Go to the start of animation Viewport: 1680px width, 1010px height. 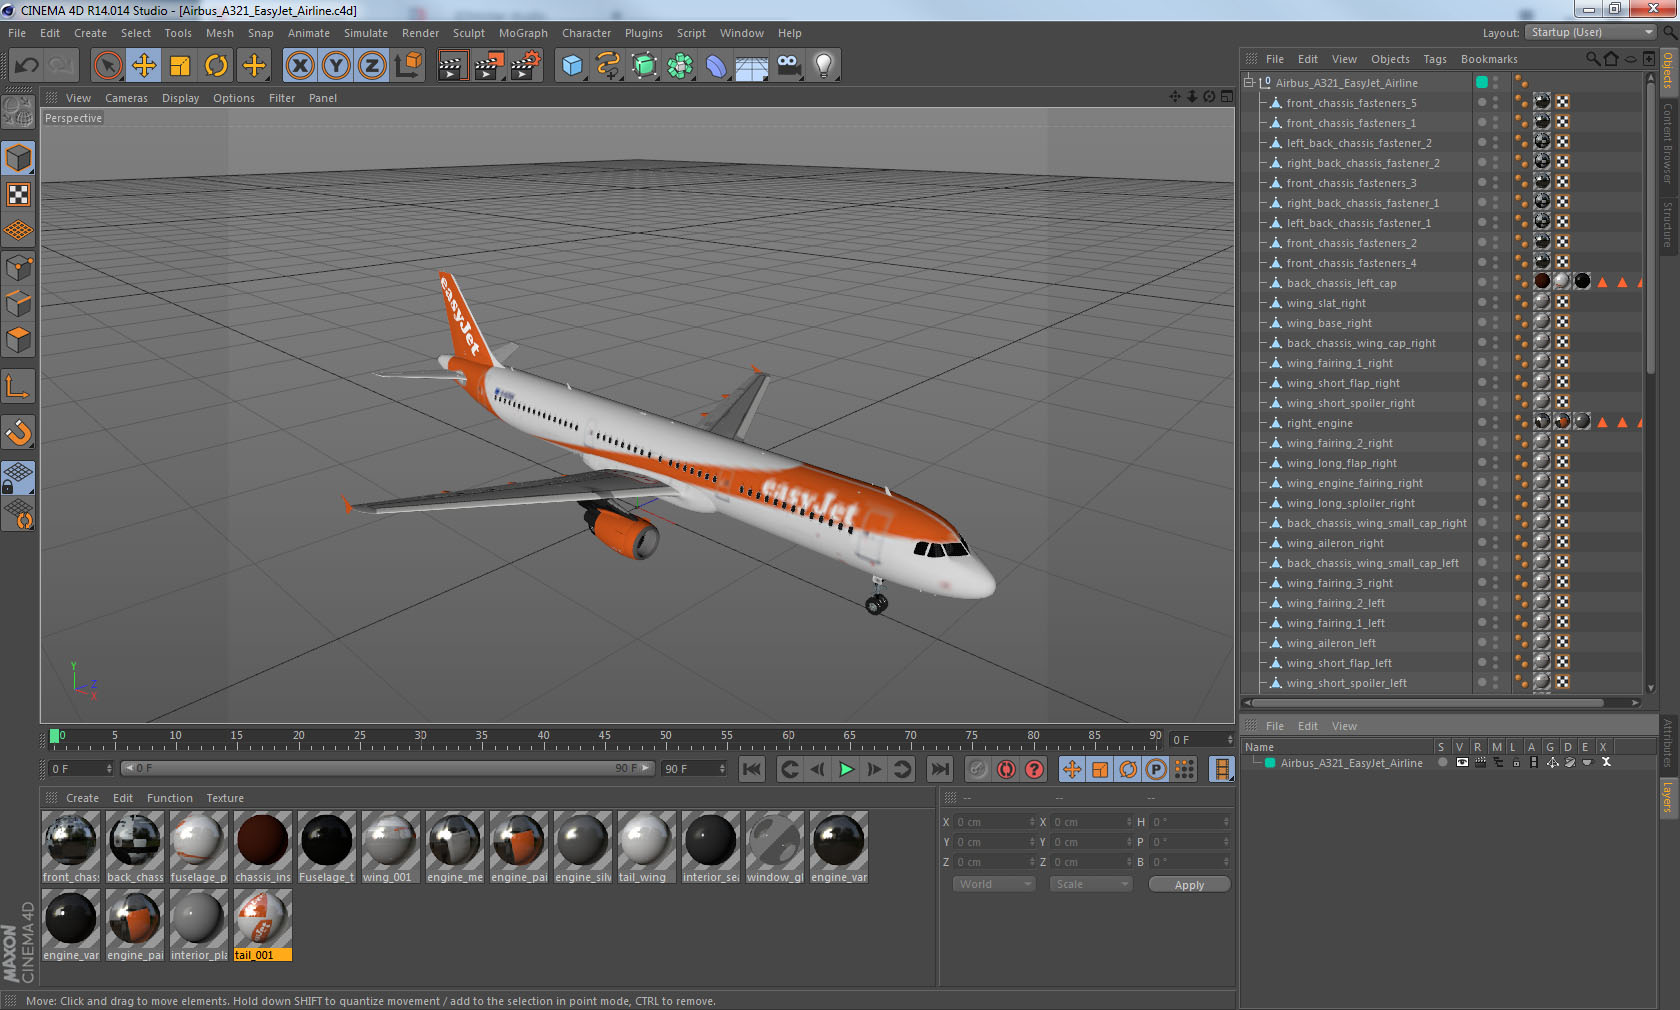[752, 769]
